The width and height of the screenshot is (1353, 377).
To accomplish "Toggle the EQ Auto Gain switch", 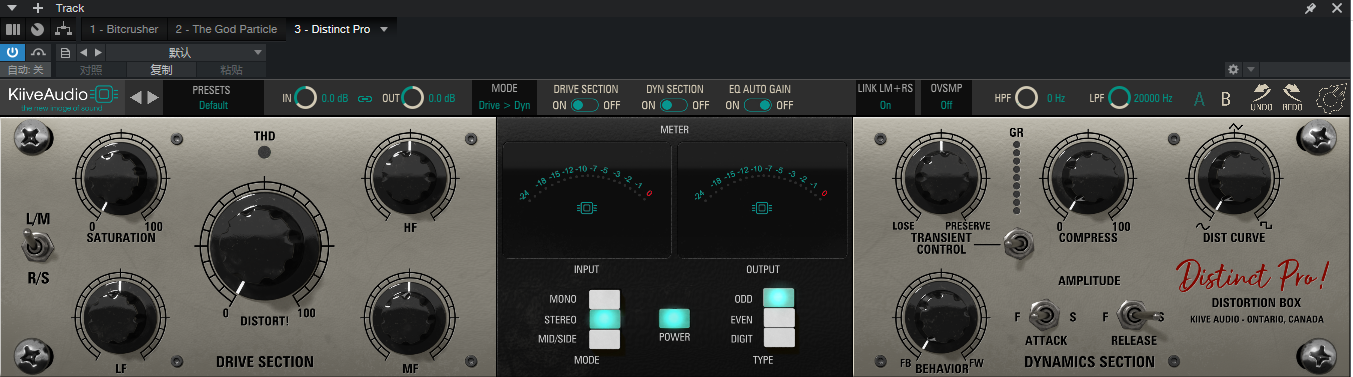I will (759, 105).
